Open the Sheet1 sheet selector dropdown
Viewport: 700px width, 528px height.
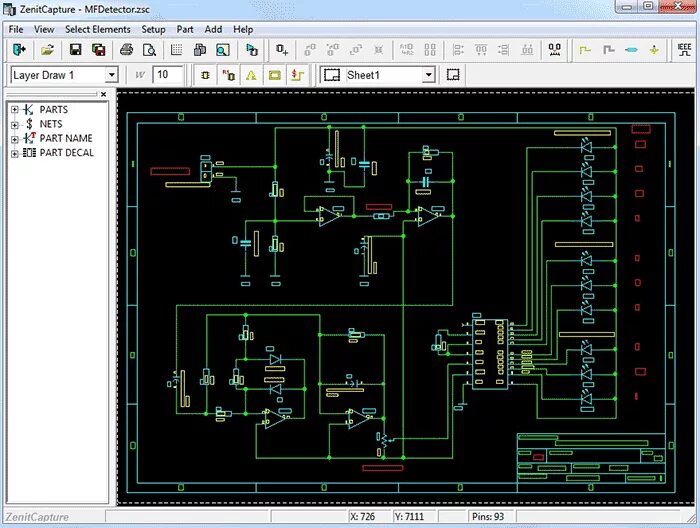click(429, 75)
